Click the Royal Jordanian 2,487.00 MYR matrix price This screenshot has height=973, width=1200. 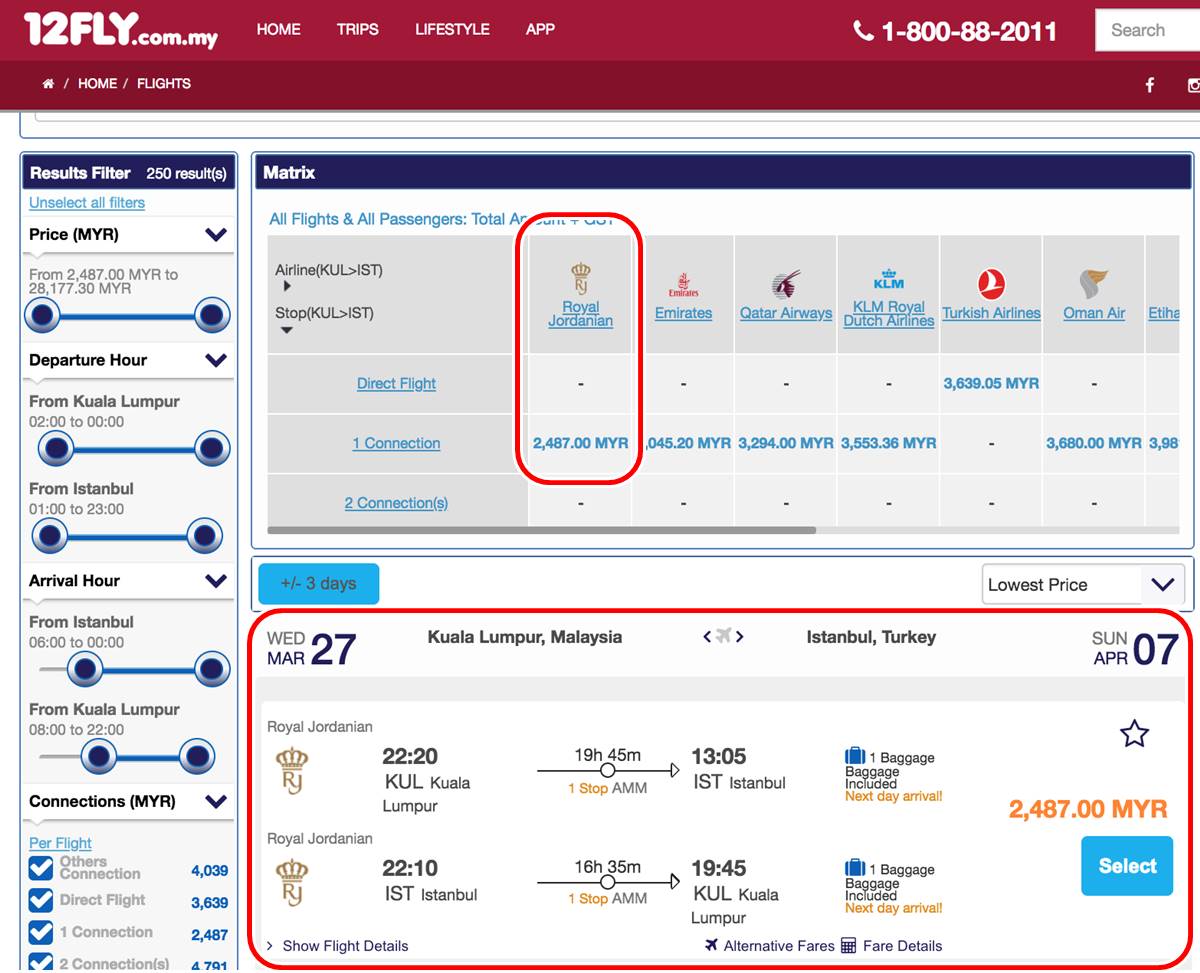581,444
